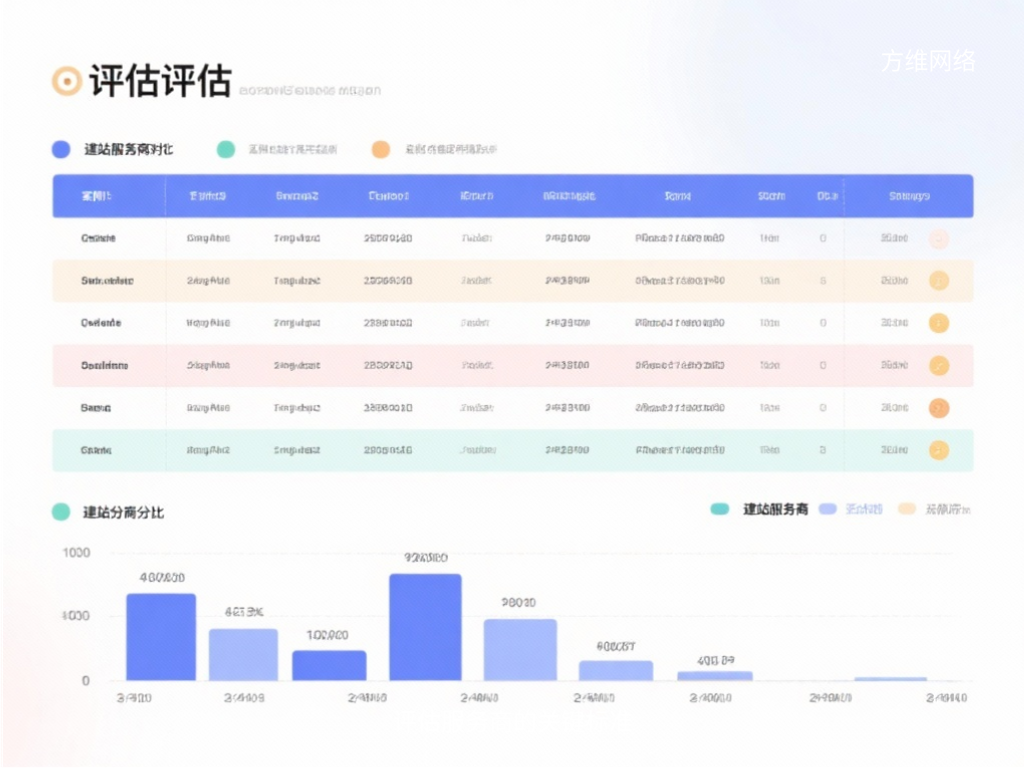The height and width of the screenshot is (768, 1024).
Task: Click the circle icon on the Saudalarre row
Action: (x=940, y=365)
